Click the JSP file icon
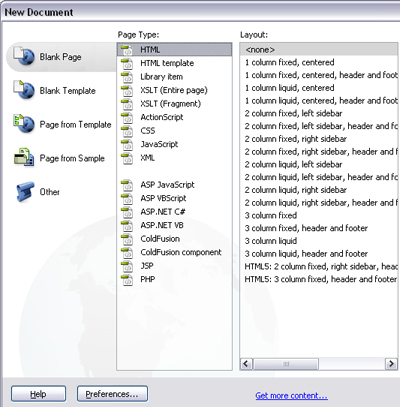The width and height of the screenshot is (400, 407). click(127, 266)
